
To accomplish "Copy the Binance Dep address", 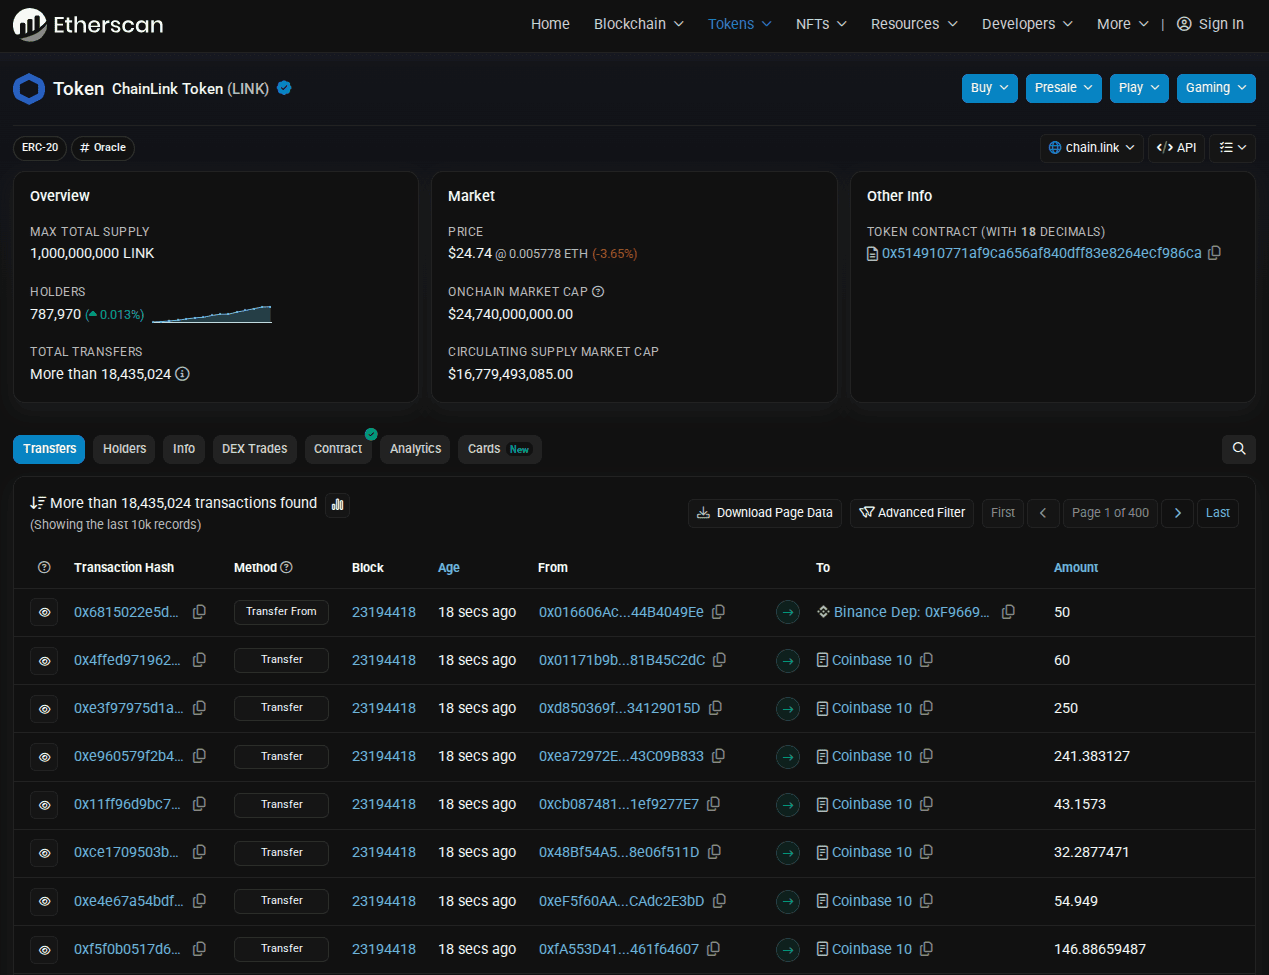I will [x=1008, y=612].
